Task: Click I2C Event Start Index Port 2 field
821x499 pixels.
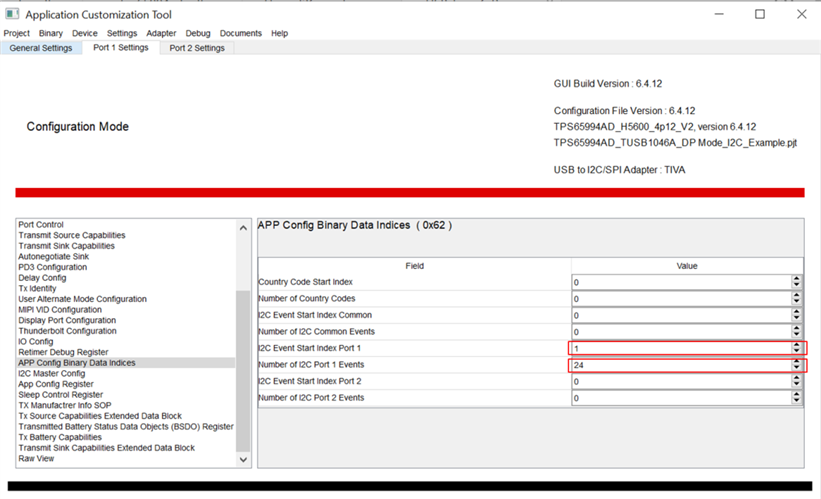Action: [681, 382]
